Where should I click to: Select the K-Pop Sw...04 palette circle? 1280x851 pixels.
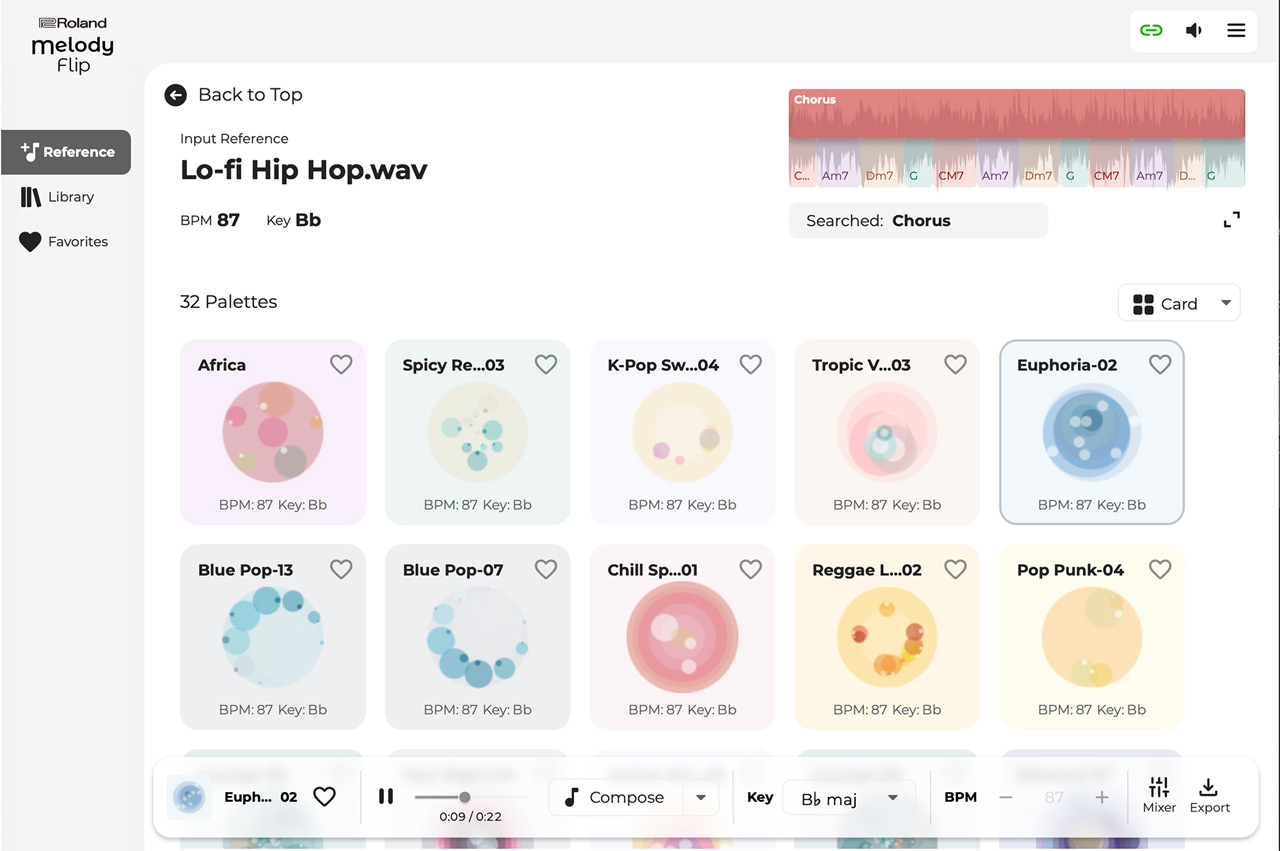pyautogui.click(x=682, y=432)
